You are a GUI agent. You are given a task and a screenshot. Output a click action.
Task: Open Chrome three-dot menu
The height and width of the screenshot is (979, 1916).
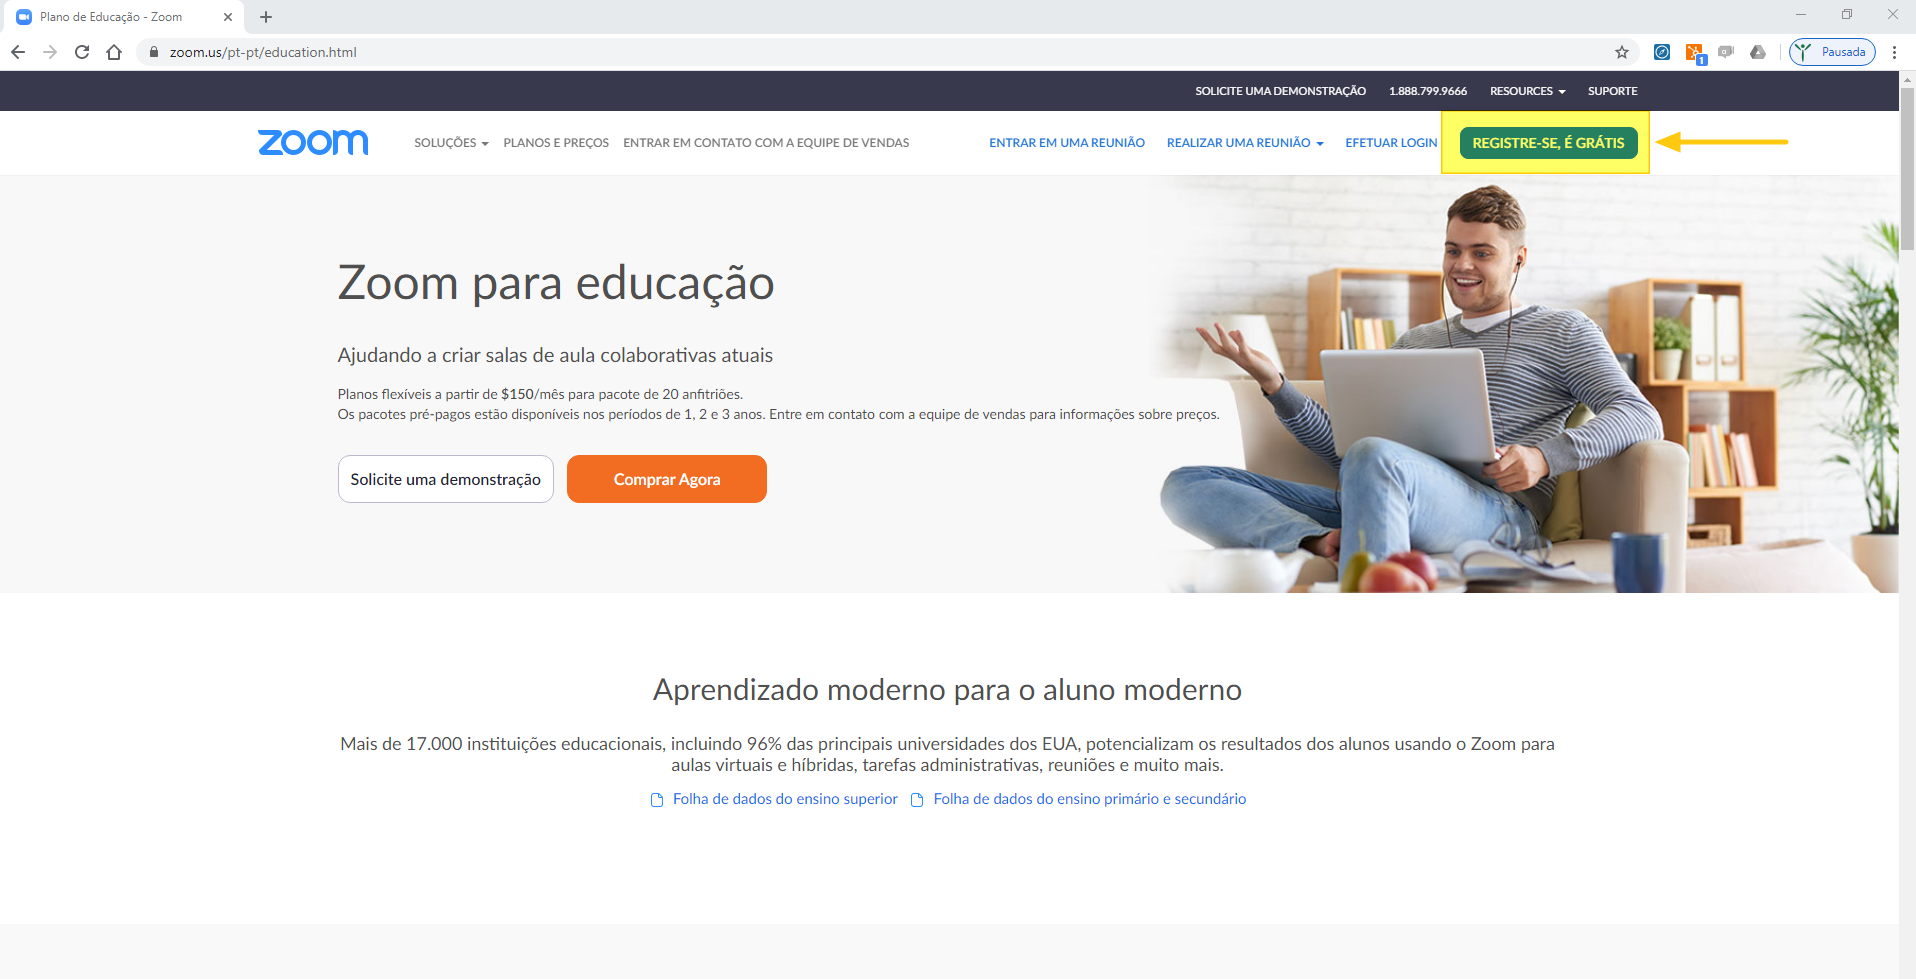coord(1894,52)
